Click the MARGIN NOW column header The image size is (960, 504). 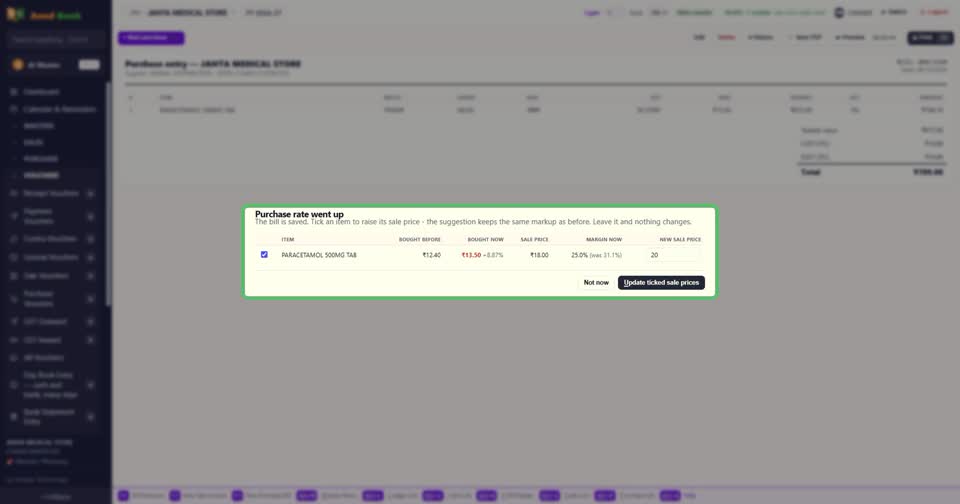coord(603,239)
